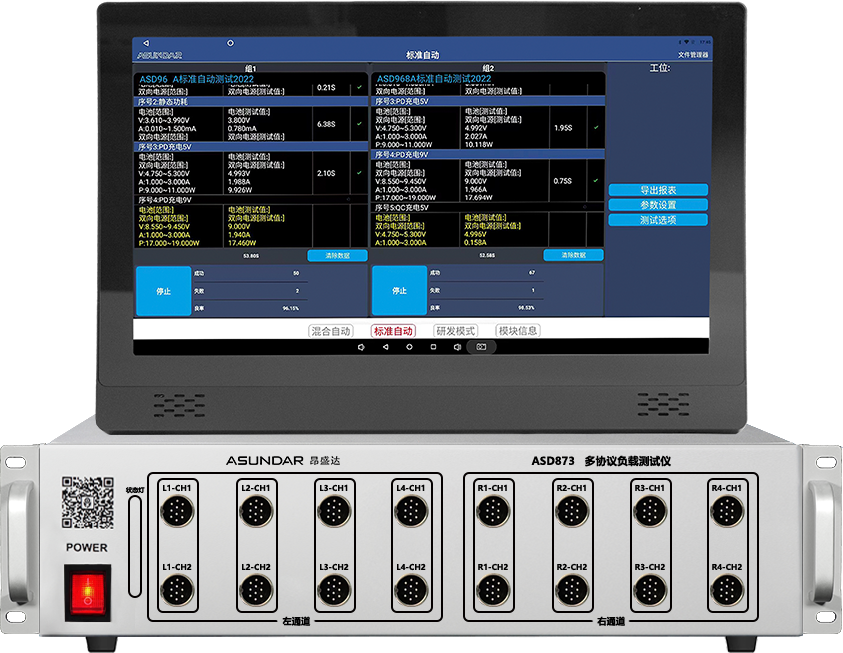
Task: Tap the circle home icon in top bar
Action: click(230, 43)
